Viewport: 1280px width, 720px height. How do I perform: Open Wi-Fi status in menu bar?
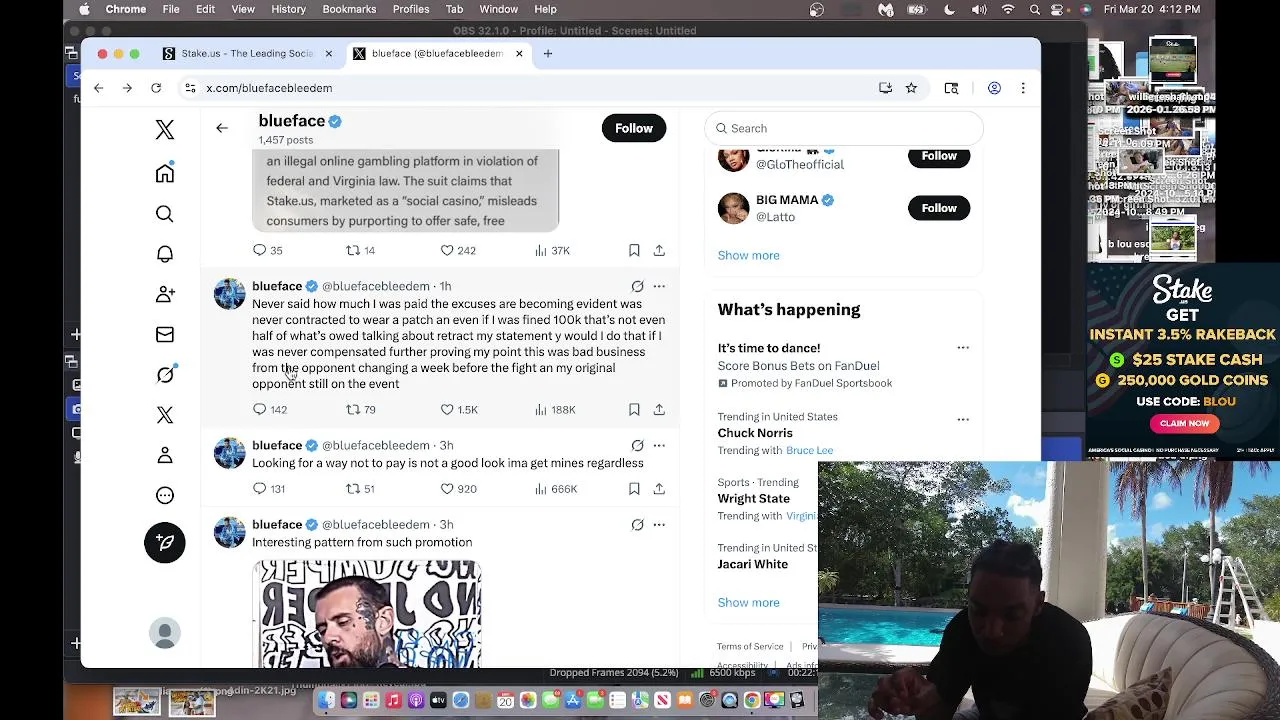click(x=1008, y=9)
